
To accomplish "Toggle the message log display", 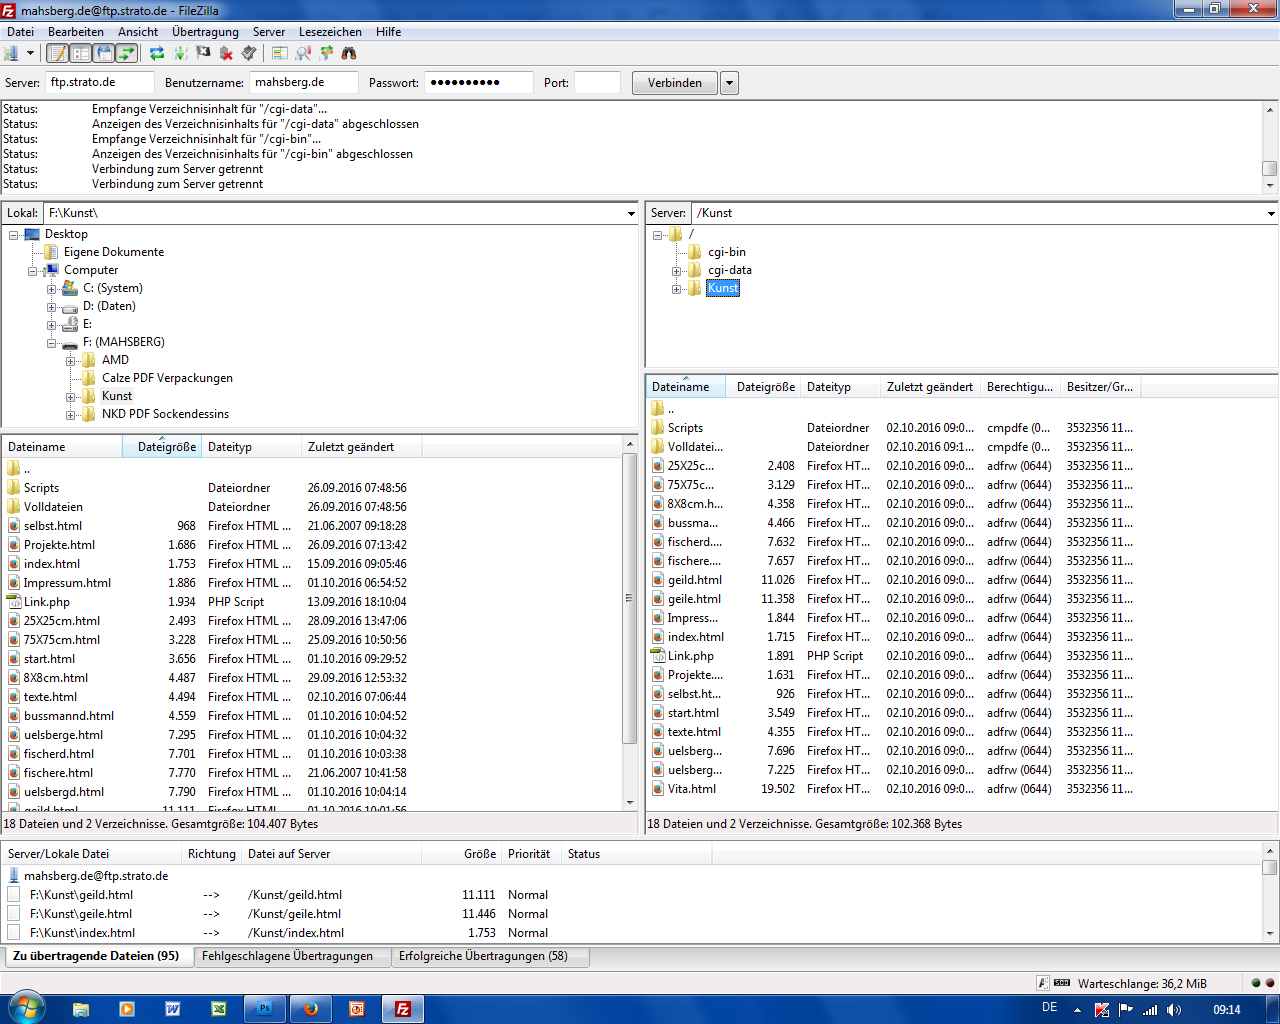I will coord(58,53).
